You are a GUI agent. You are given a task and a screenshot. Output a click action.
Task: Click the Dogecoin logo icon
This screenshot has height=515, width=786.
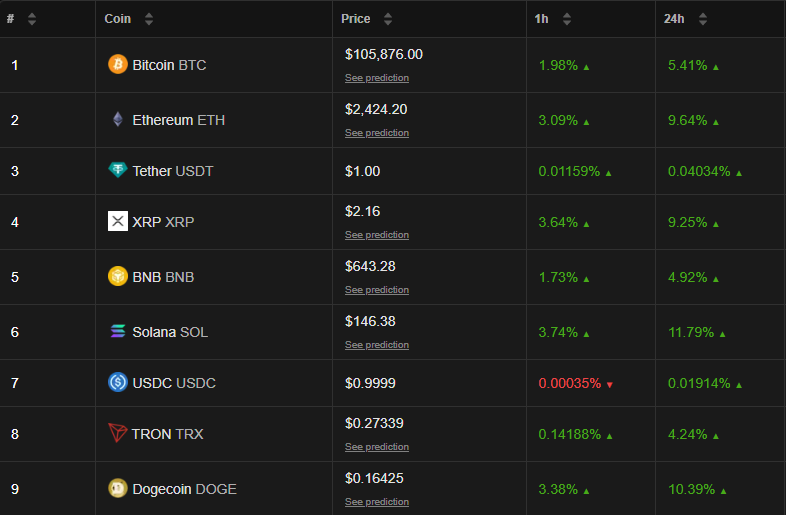118,488
